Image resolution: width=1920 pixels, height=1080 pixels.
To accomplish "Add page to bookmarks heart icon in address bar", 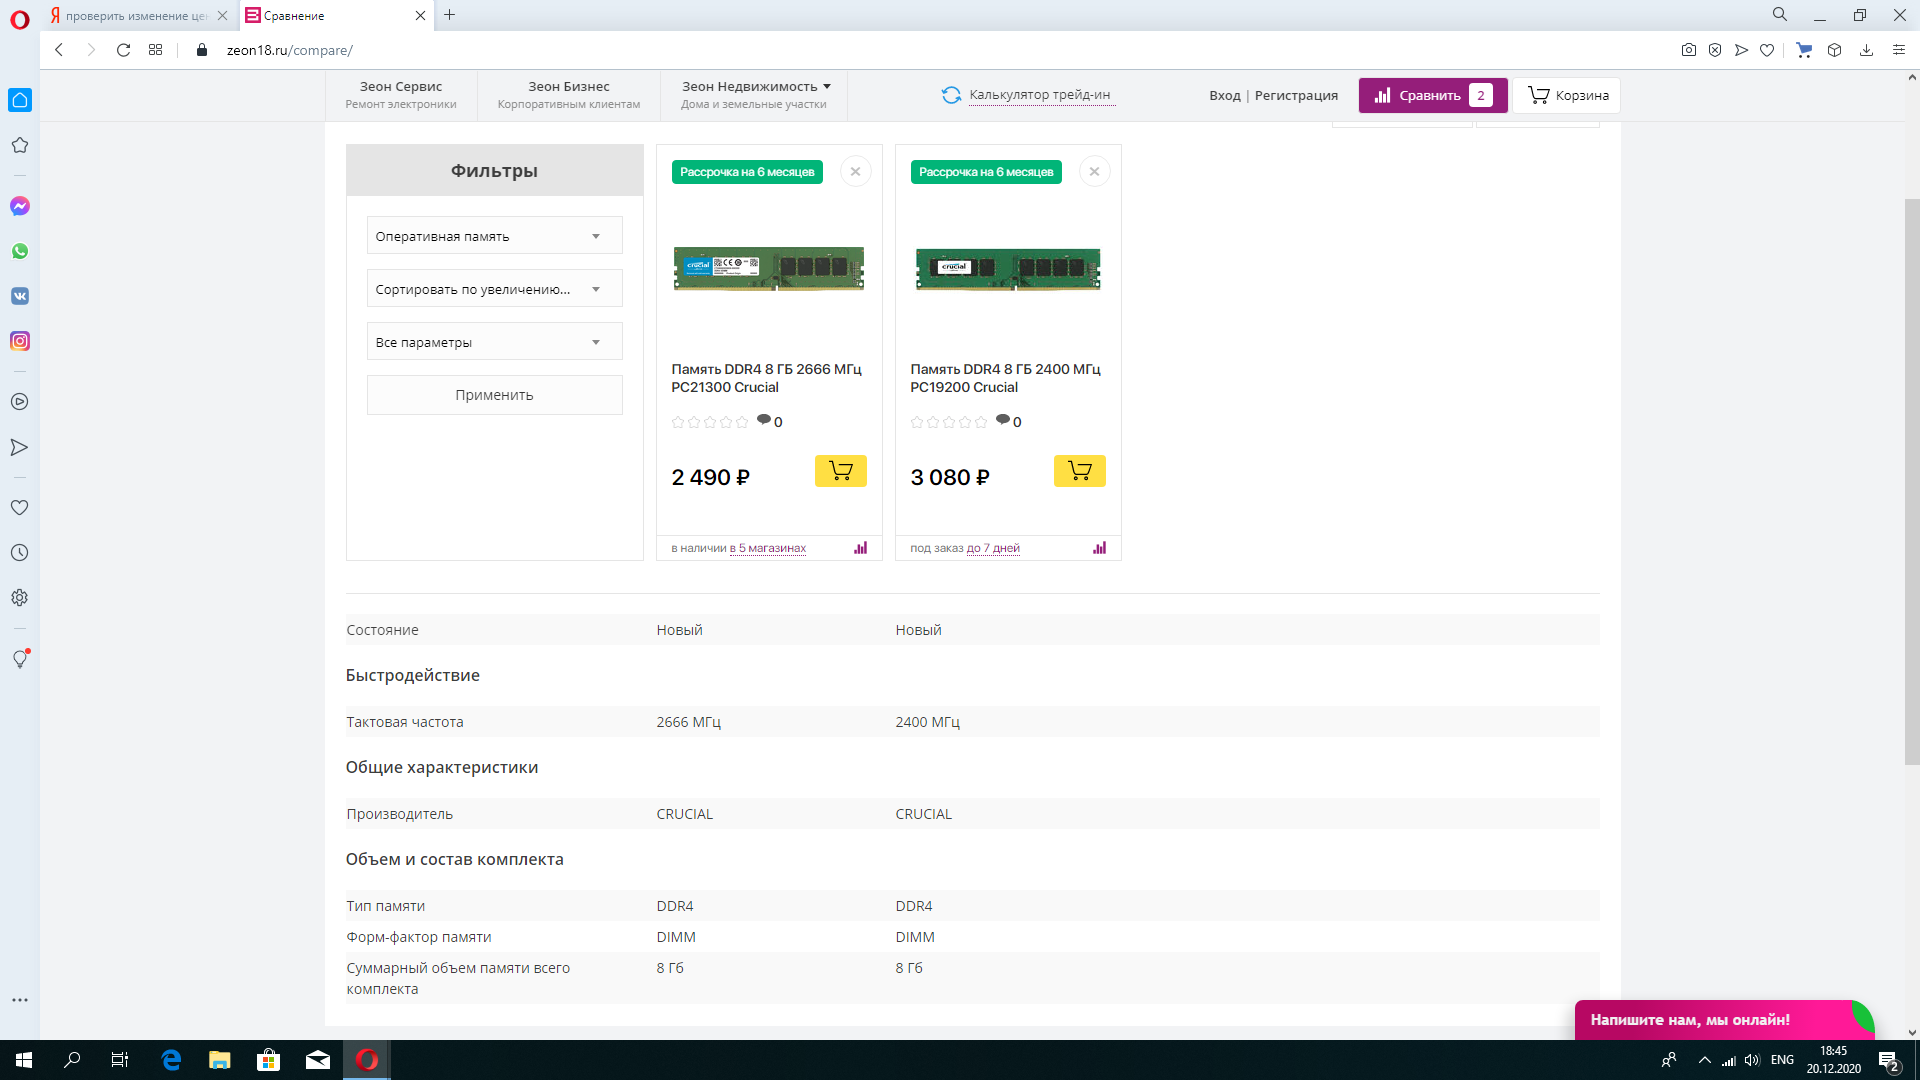I will click(1767, 50).
